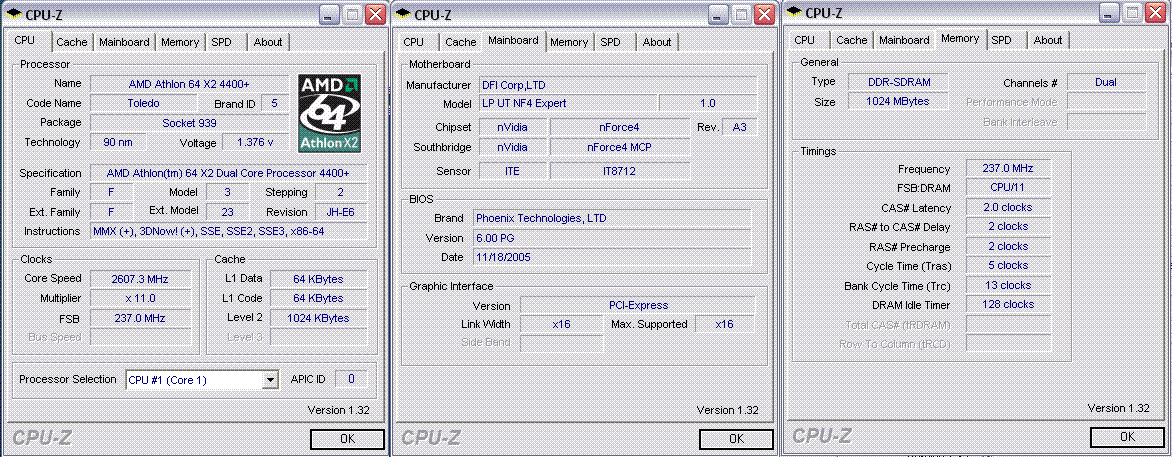Image resolution: width=1172 pixels, height=457 pixels.
Task: Click the Technology value '90 nm'
Action: pos(118,142)
